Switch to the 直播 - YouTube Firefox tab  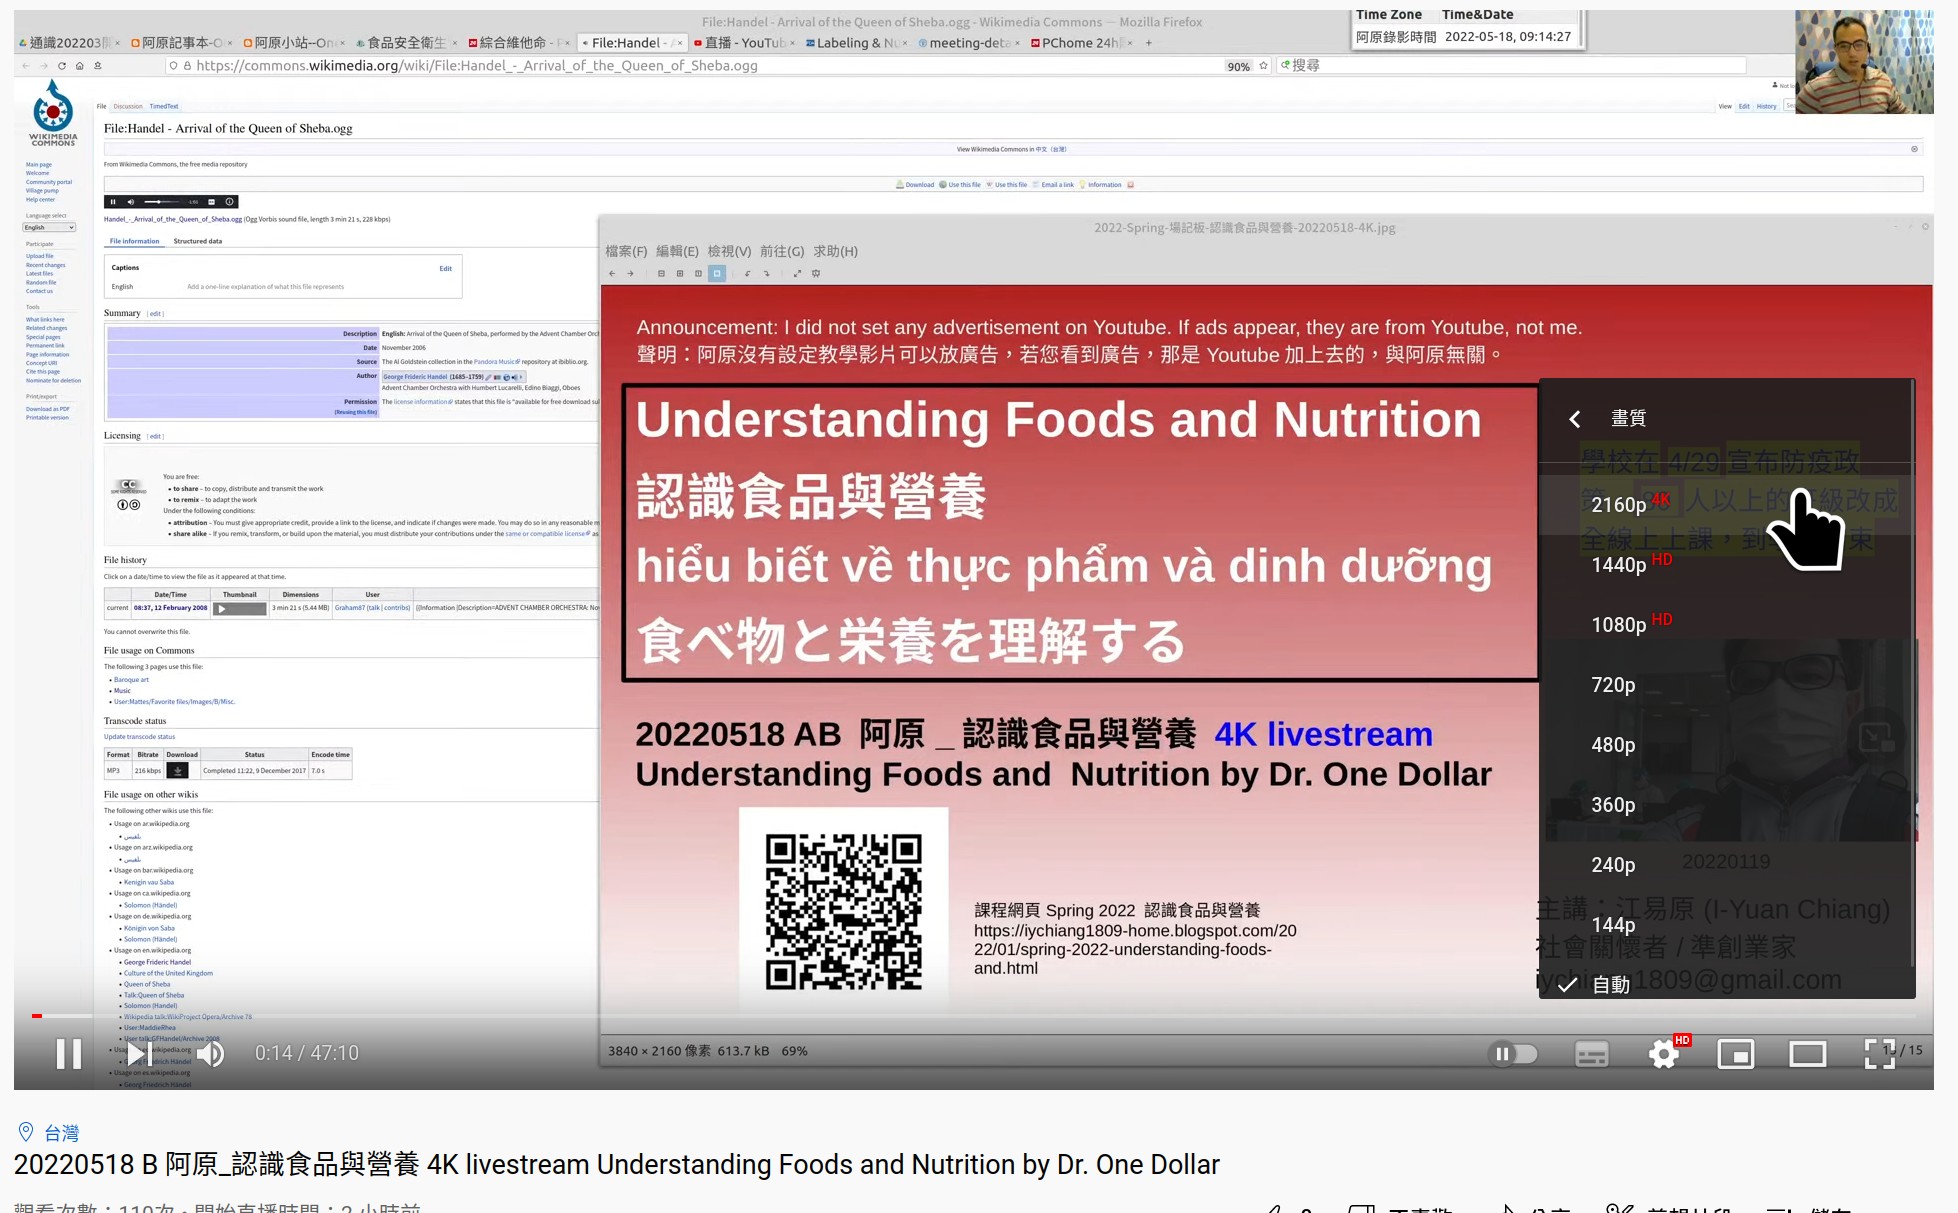pos(744,43)
